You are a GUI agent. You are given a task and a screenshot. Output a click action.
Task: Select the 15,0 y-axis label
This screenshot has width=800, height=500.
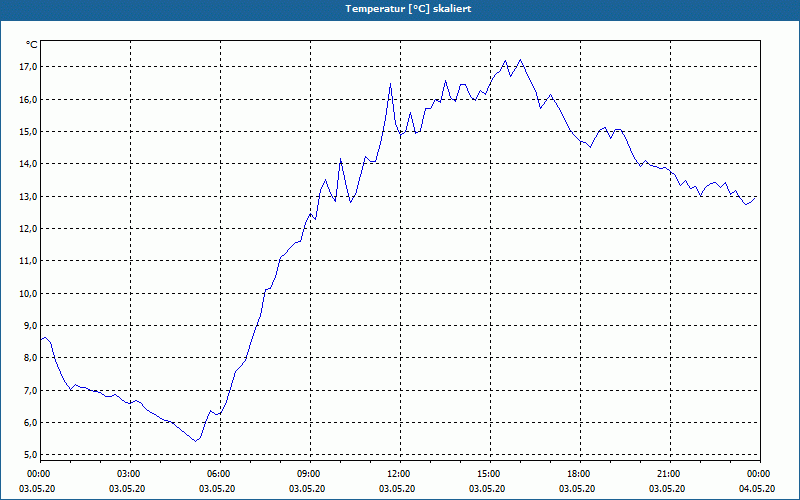click(28, 132)
